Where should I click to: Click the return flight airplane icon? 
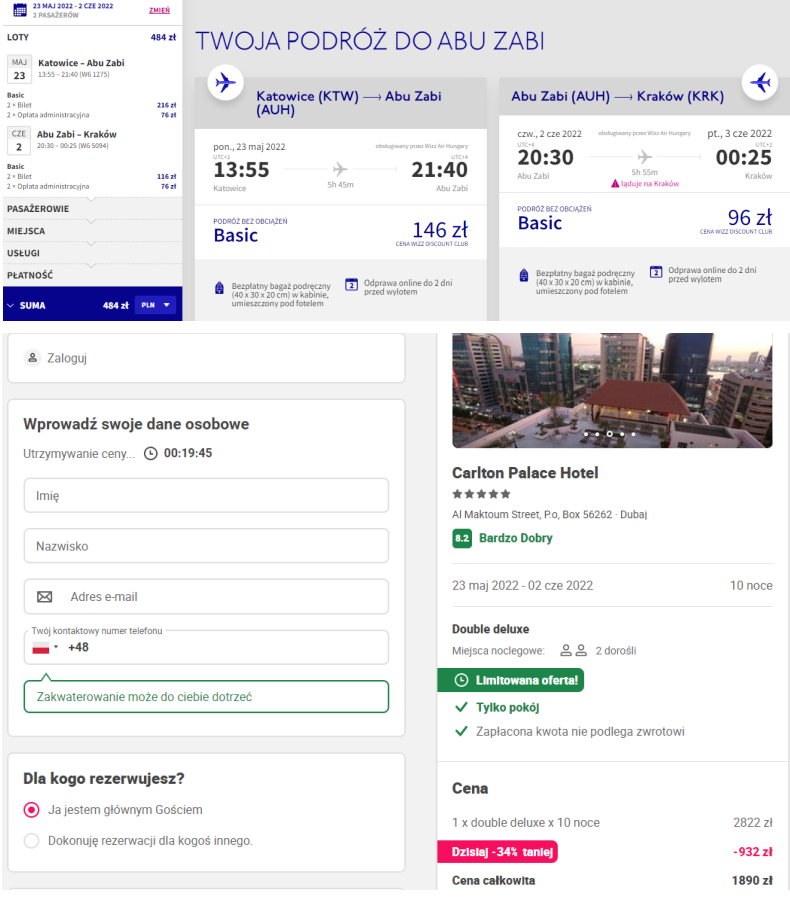762,82
